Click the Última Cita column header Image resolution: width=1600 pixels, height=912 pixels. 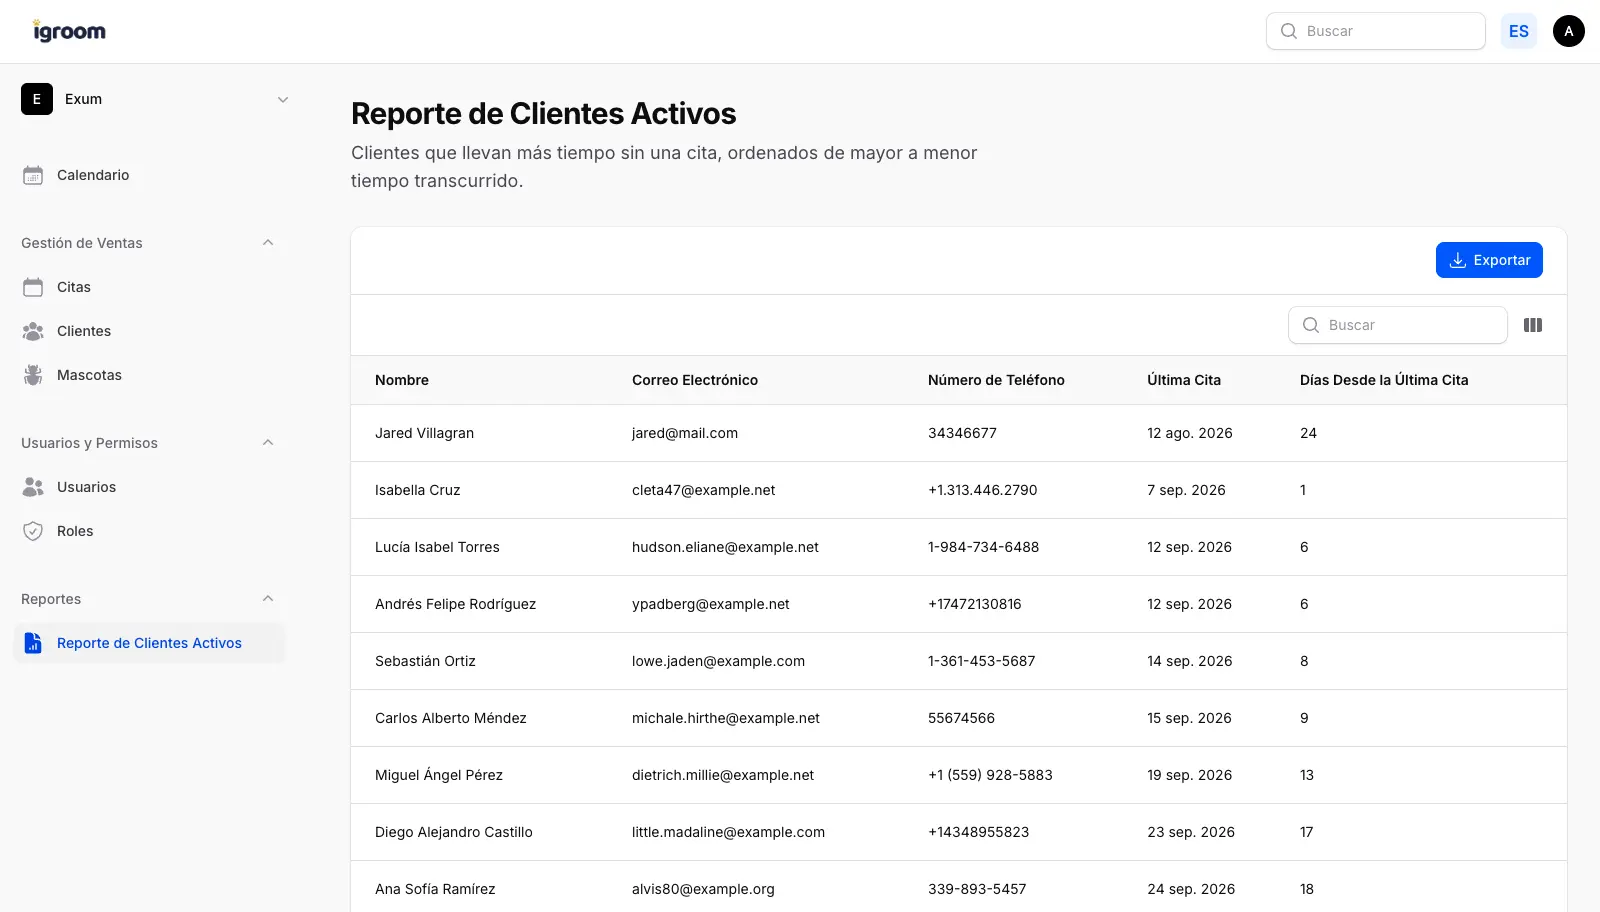click(1184, 380)
